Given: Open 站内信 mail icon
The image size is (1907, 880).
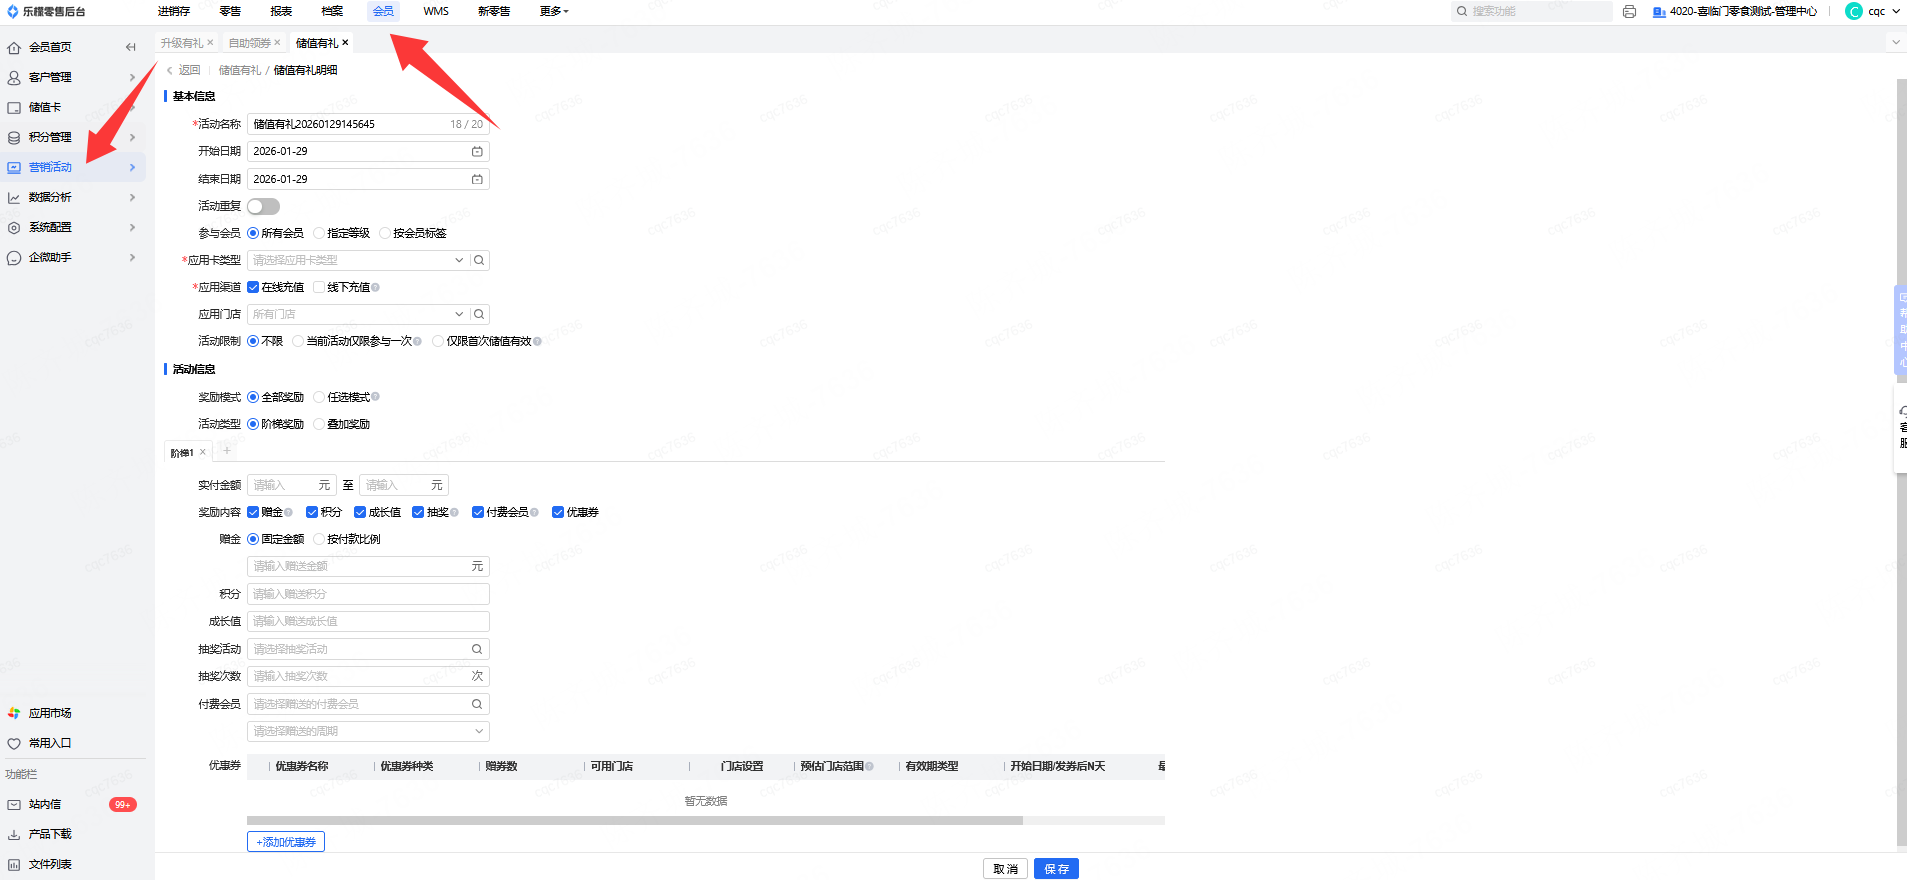Looking at the screenshot, I should (x=14, y=804).
